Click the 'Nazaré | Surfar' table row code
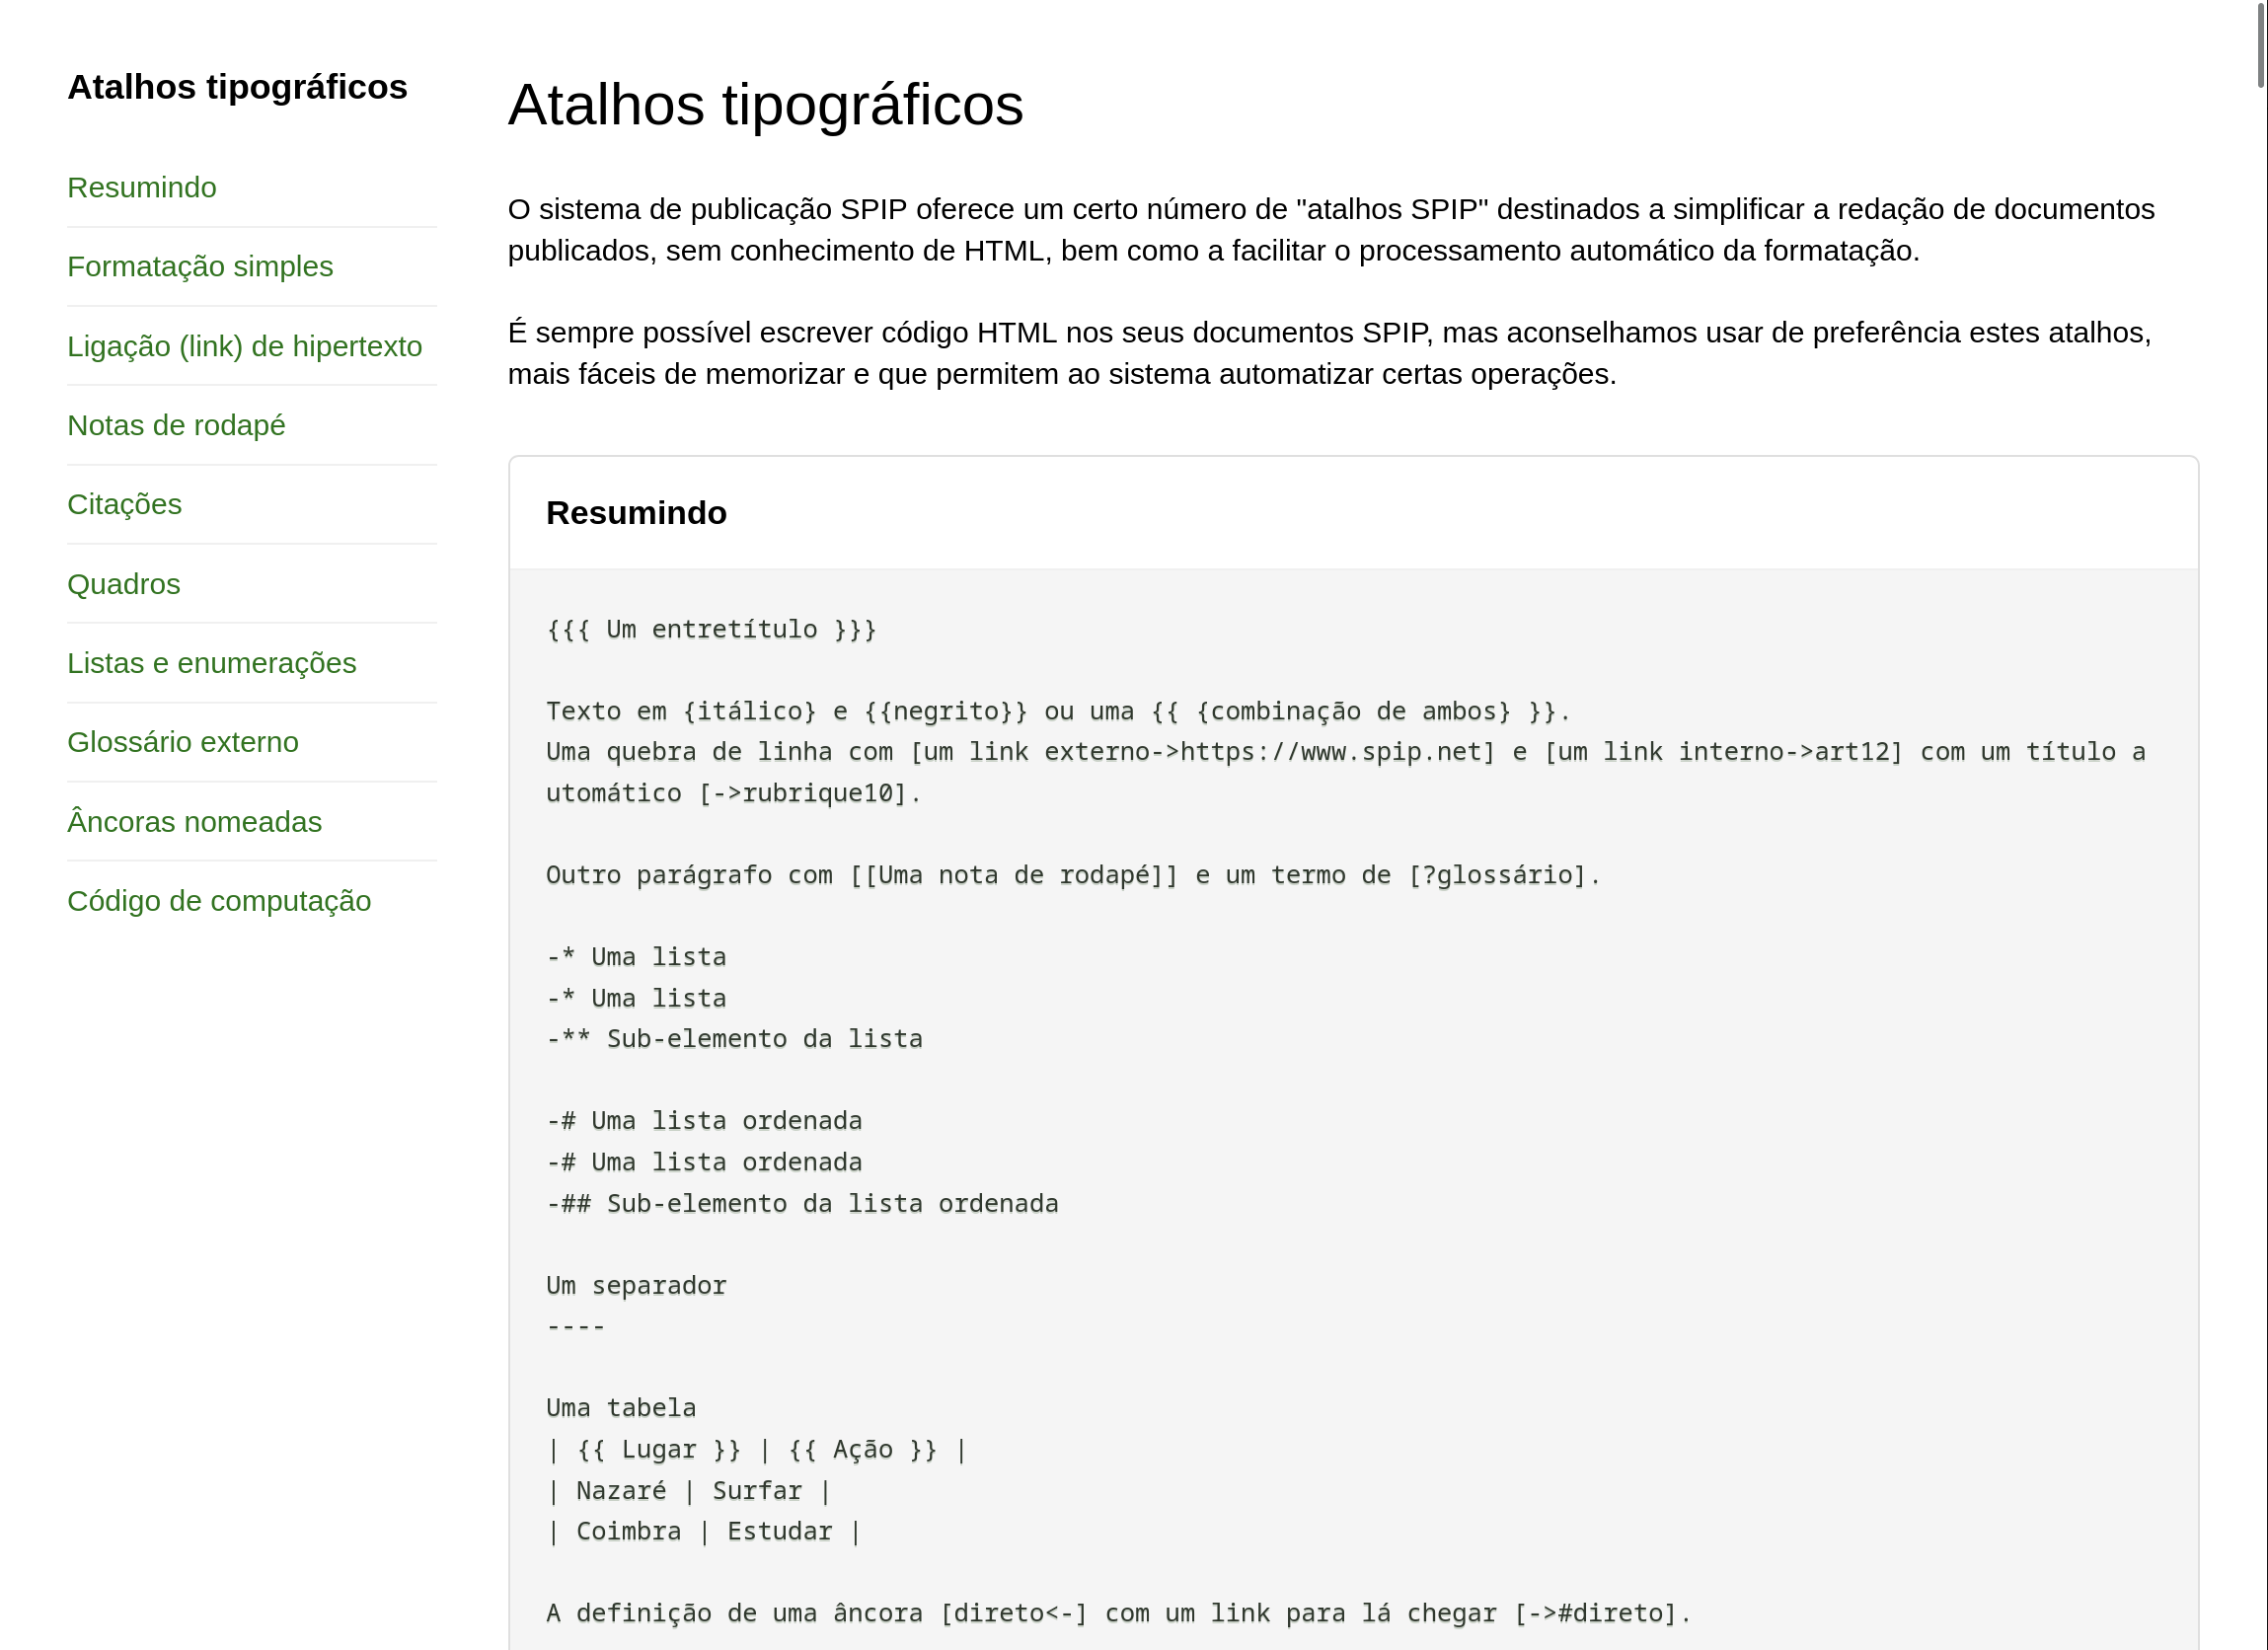The width and height of the screenshot is (2268, 1650). (689, 1491)
